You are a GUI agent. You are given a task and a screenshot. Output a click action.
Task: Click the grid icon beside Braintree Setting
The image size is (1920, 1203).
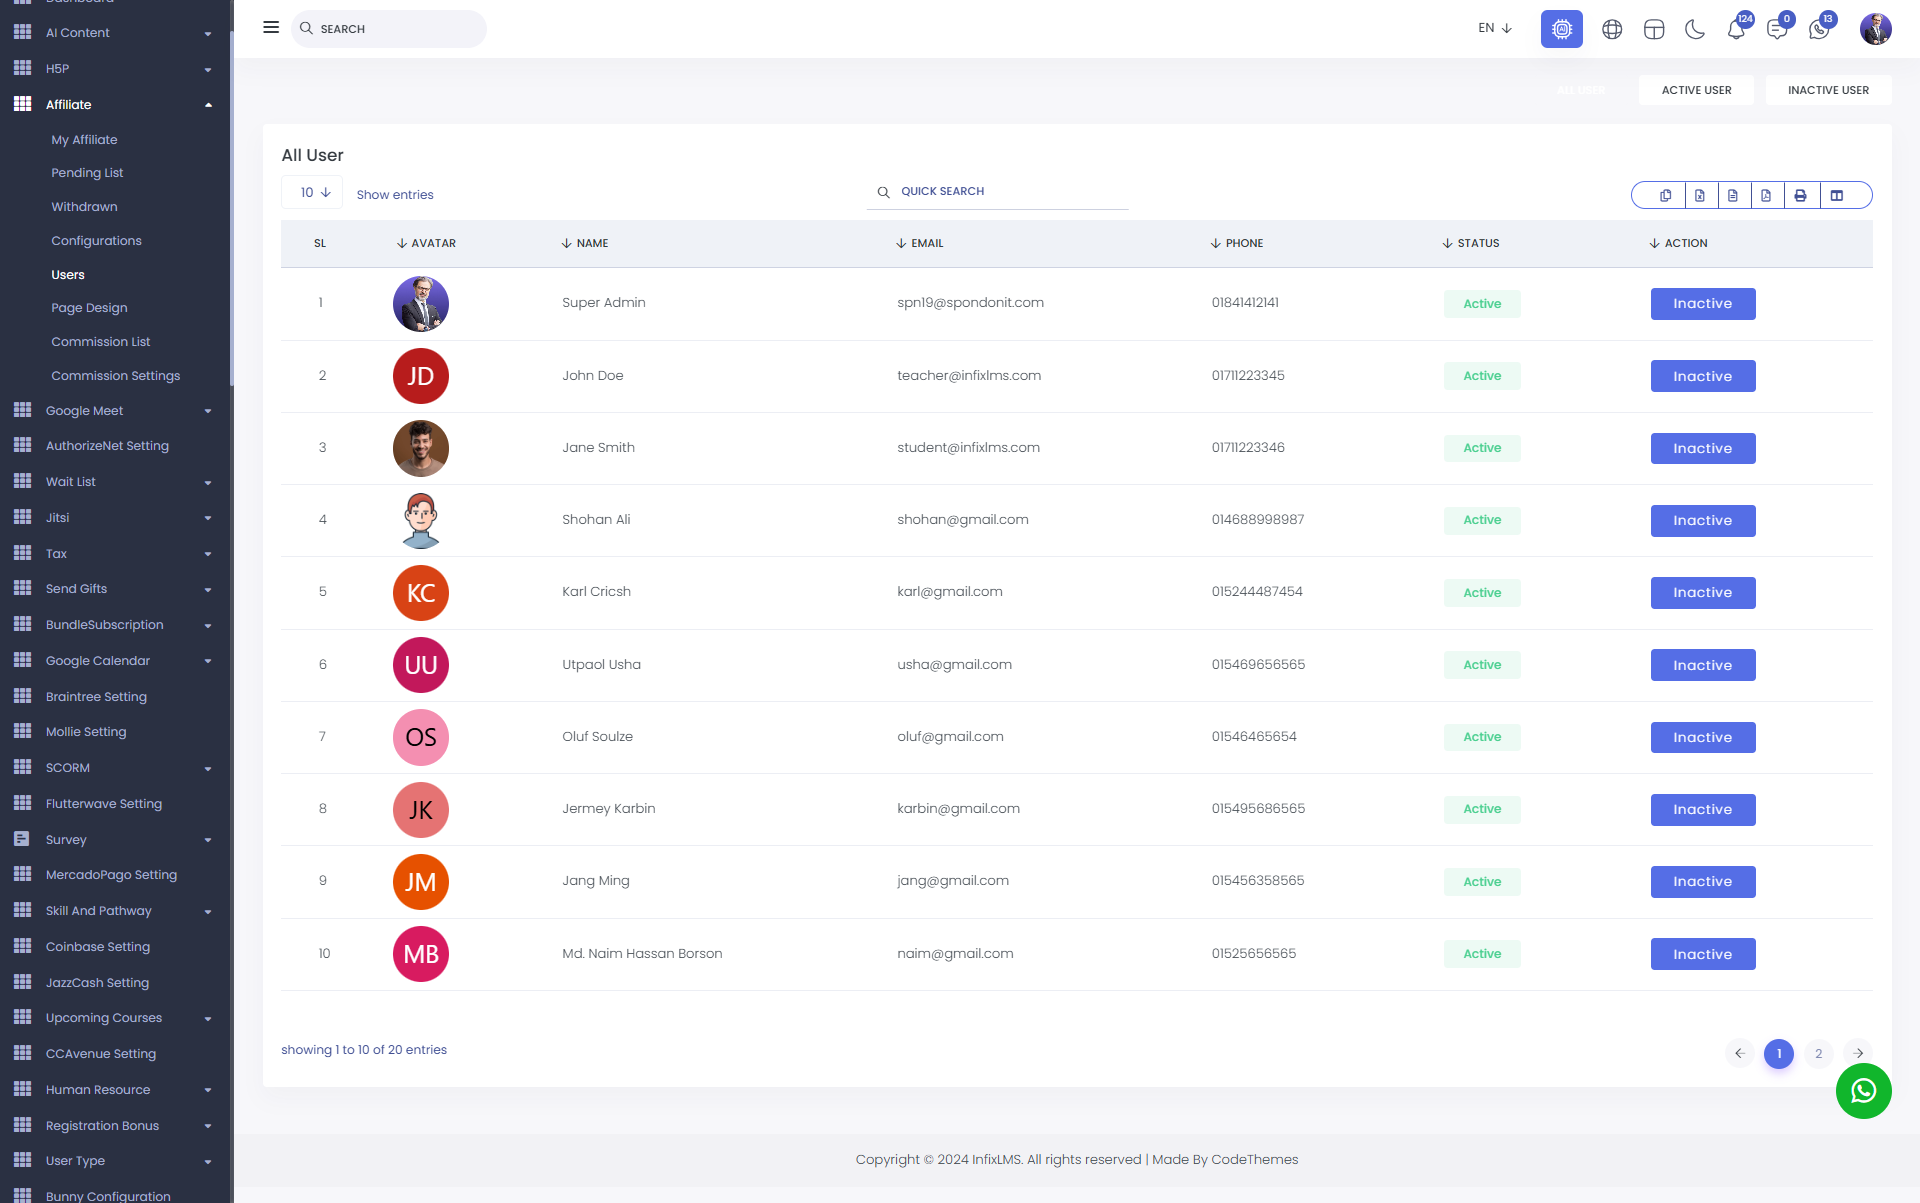22,696
